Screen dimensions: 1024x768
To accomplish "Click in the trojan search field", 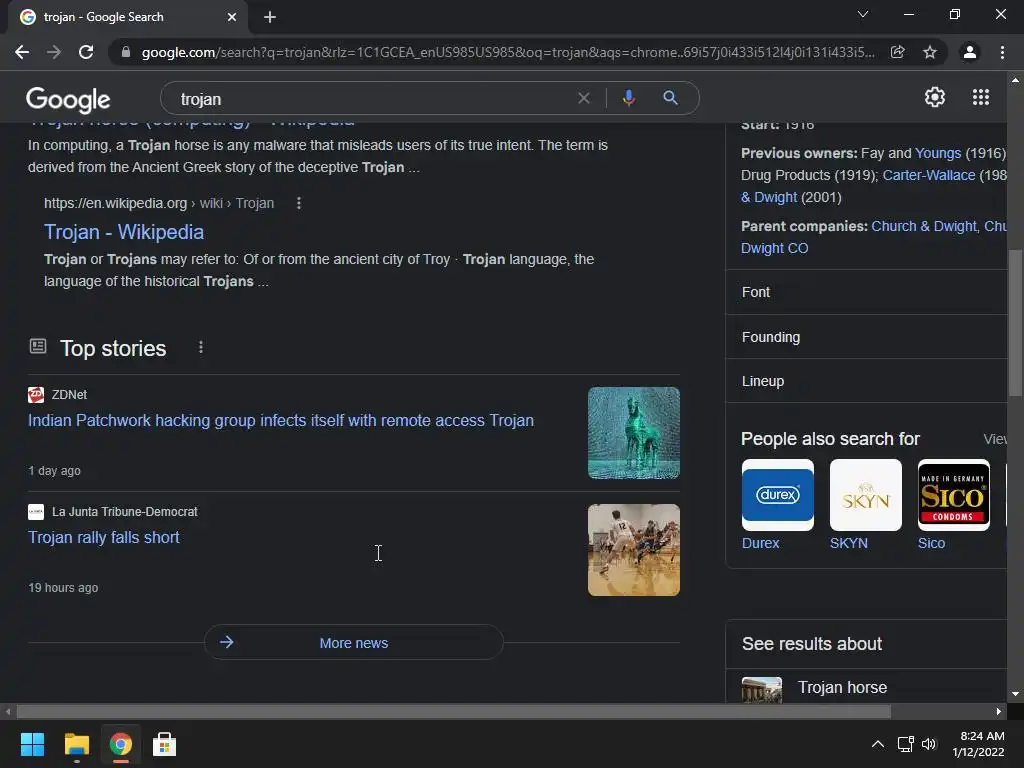I will pos(372,99).
